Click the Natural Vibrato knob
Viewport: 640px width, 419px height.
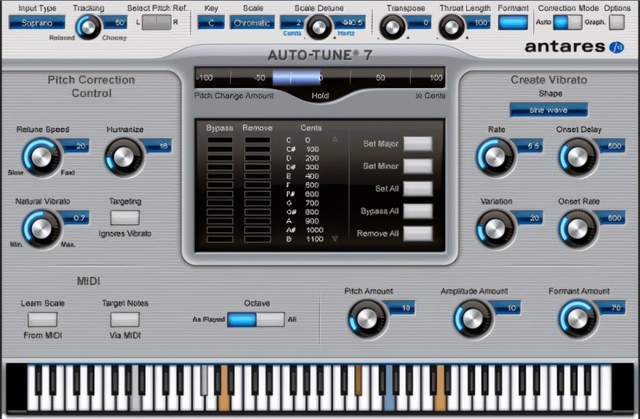pyautogui.click(x=41, y=229)
